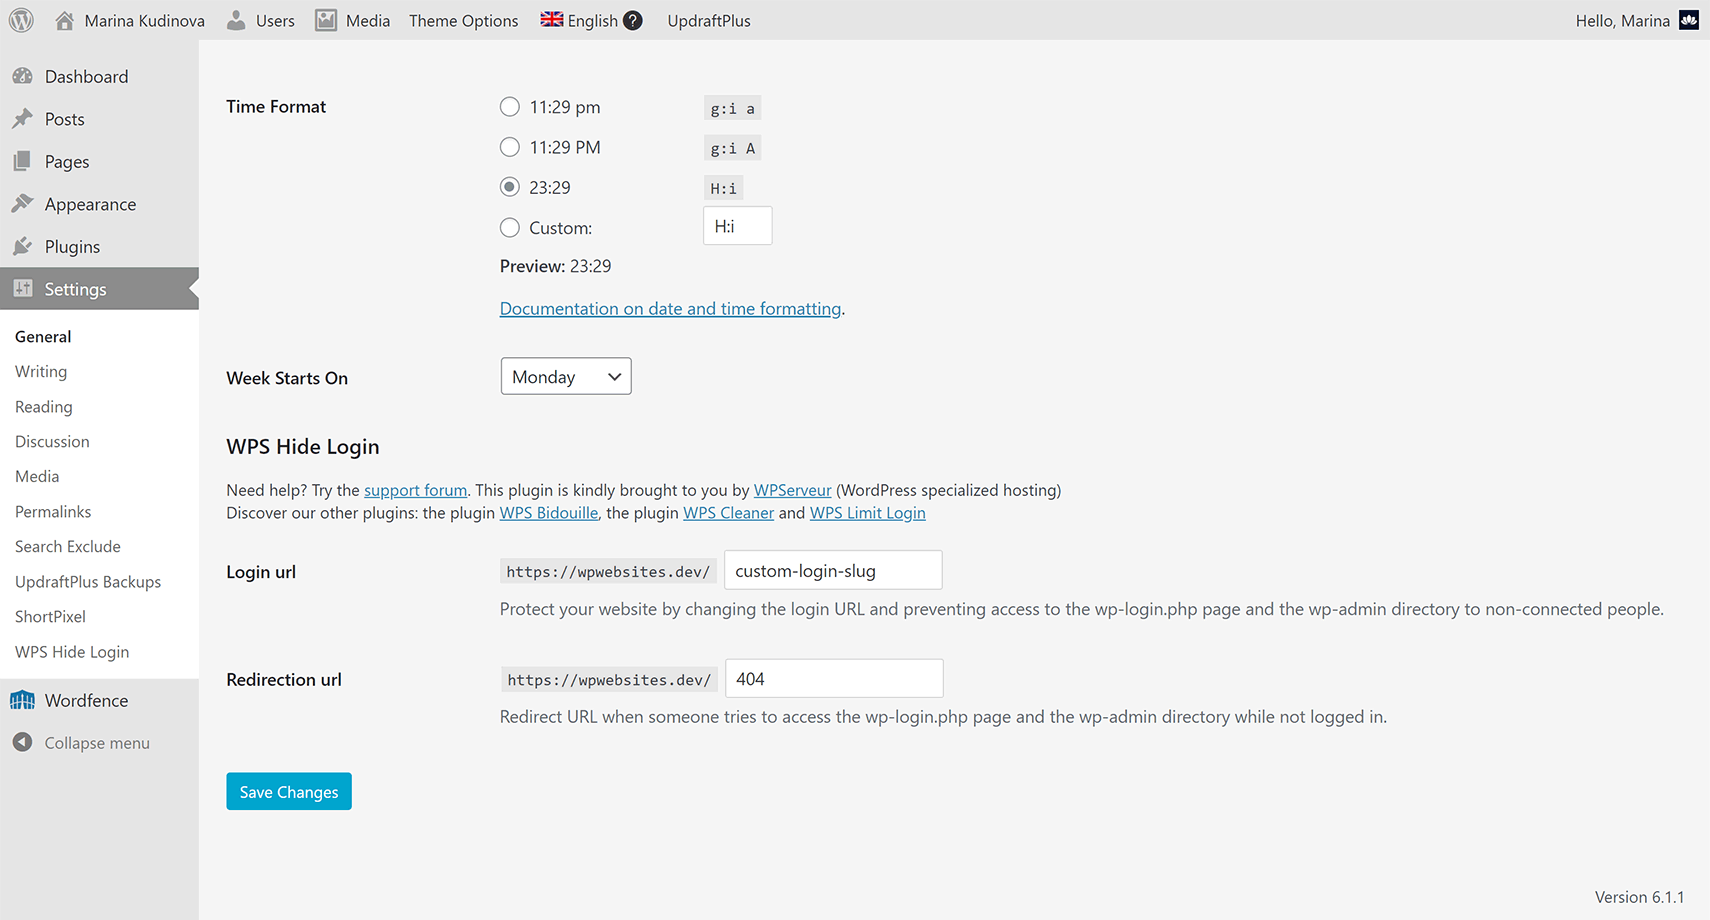Click the home icon beside Marina Kudinova

(64, 20)
